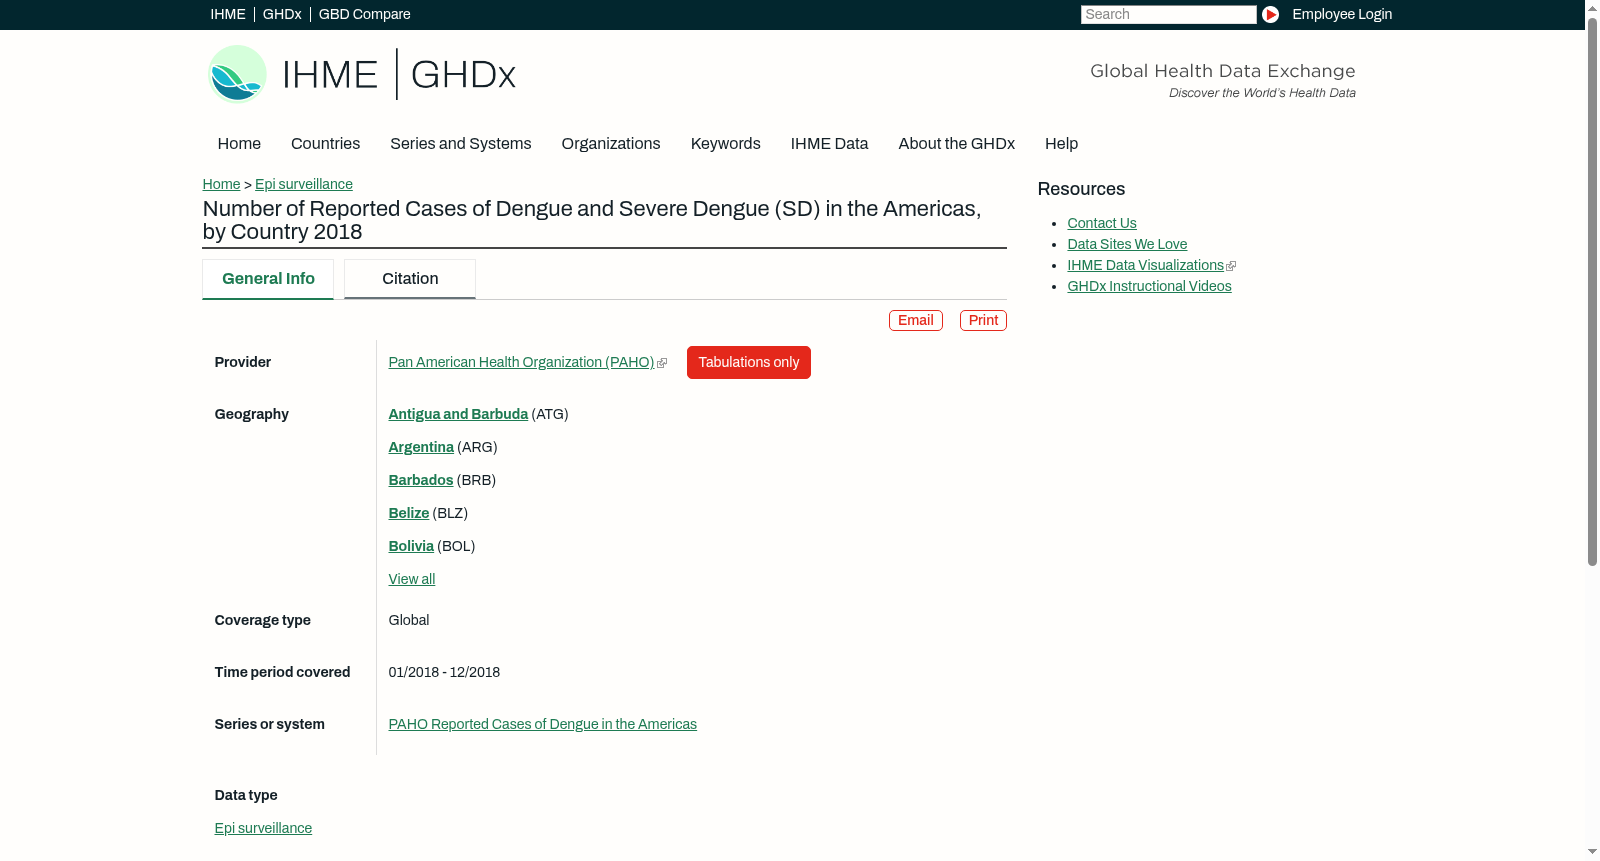Click the page title about Dengue cases
The height and width of the screenshot is (861, 1600).
592,220
